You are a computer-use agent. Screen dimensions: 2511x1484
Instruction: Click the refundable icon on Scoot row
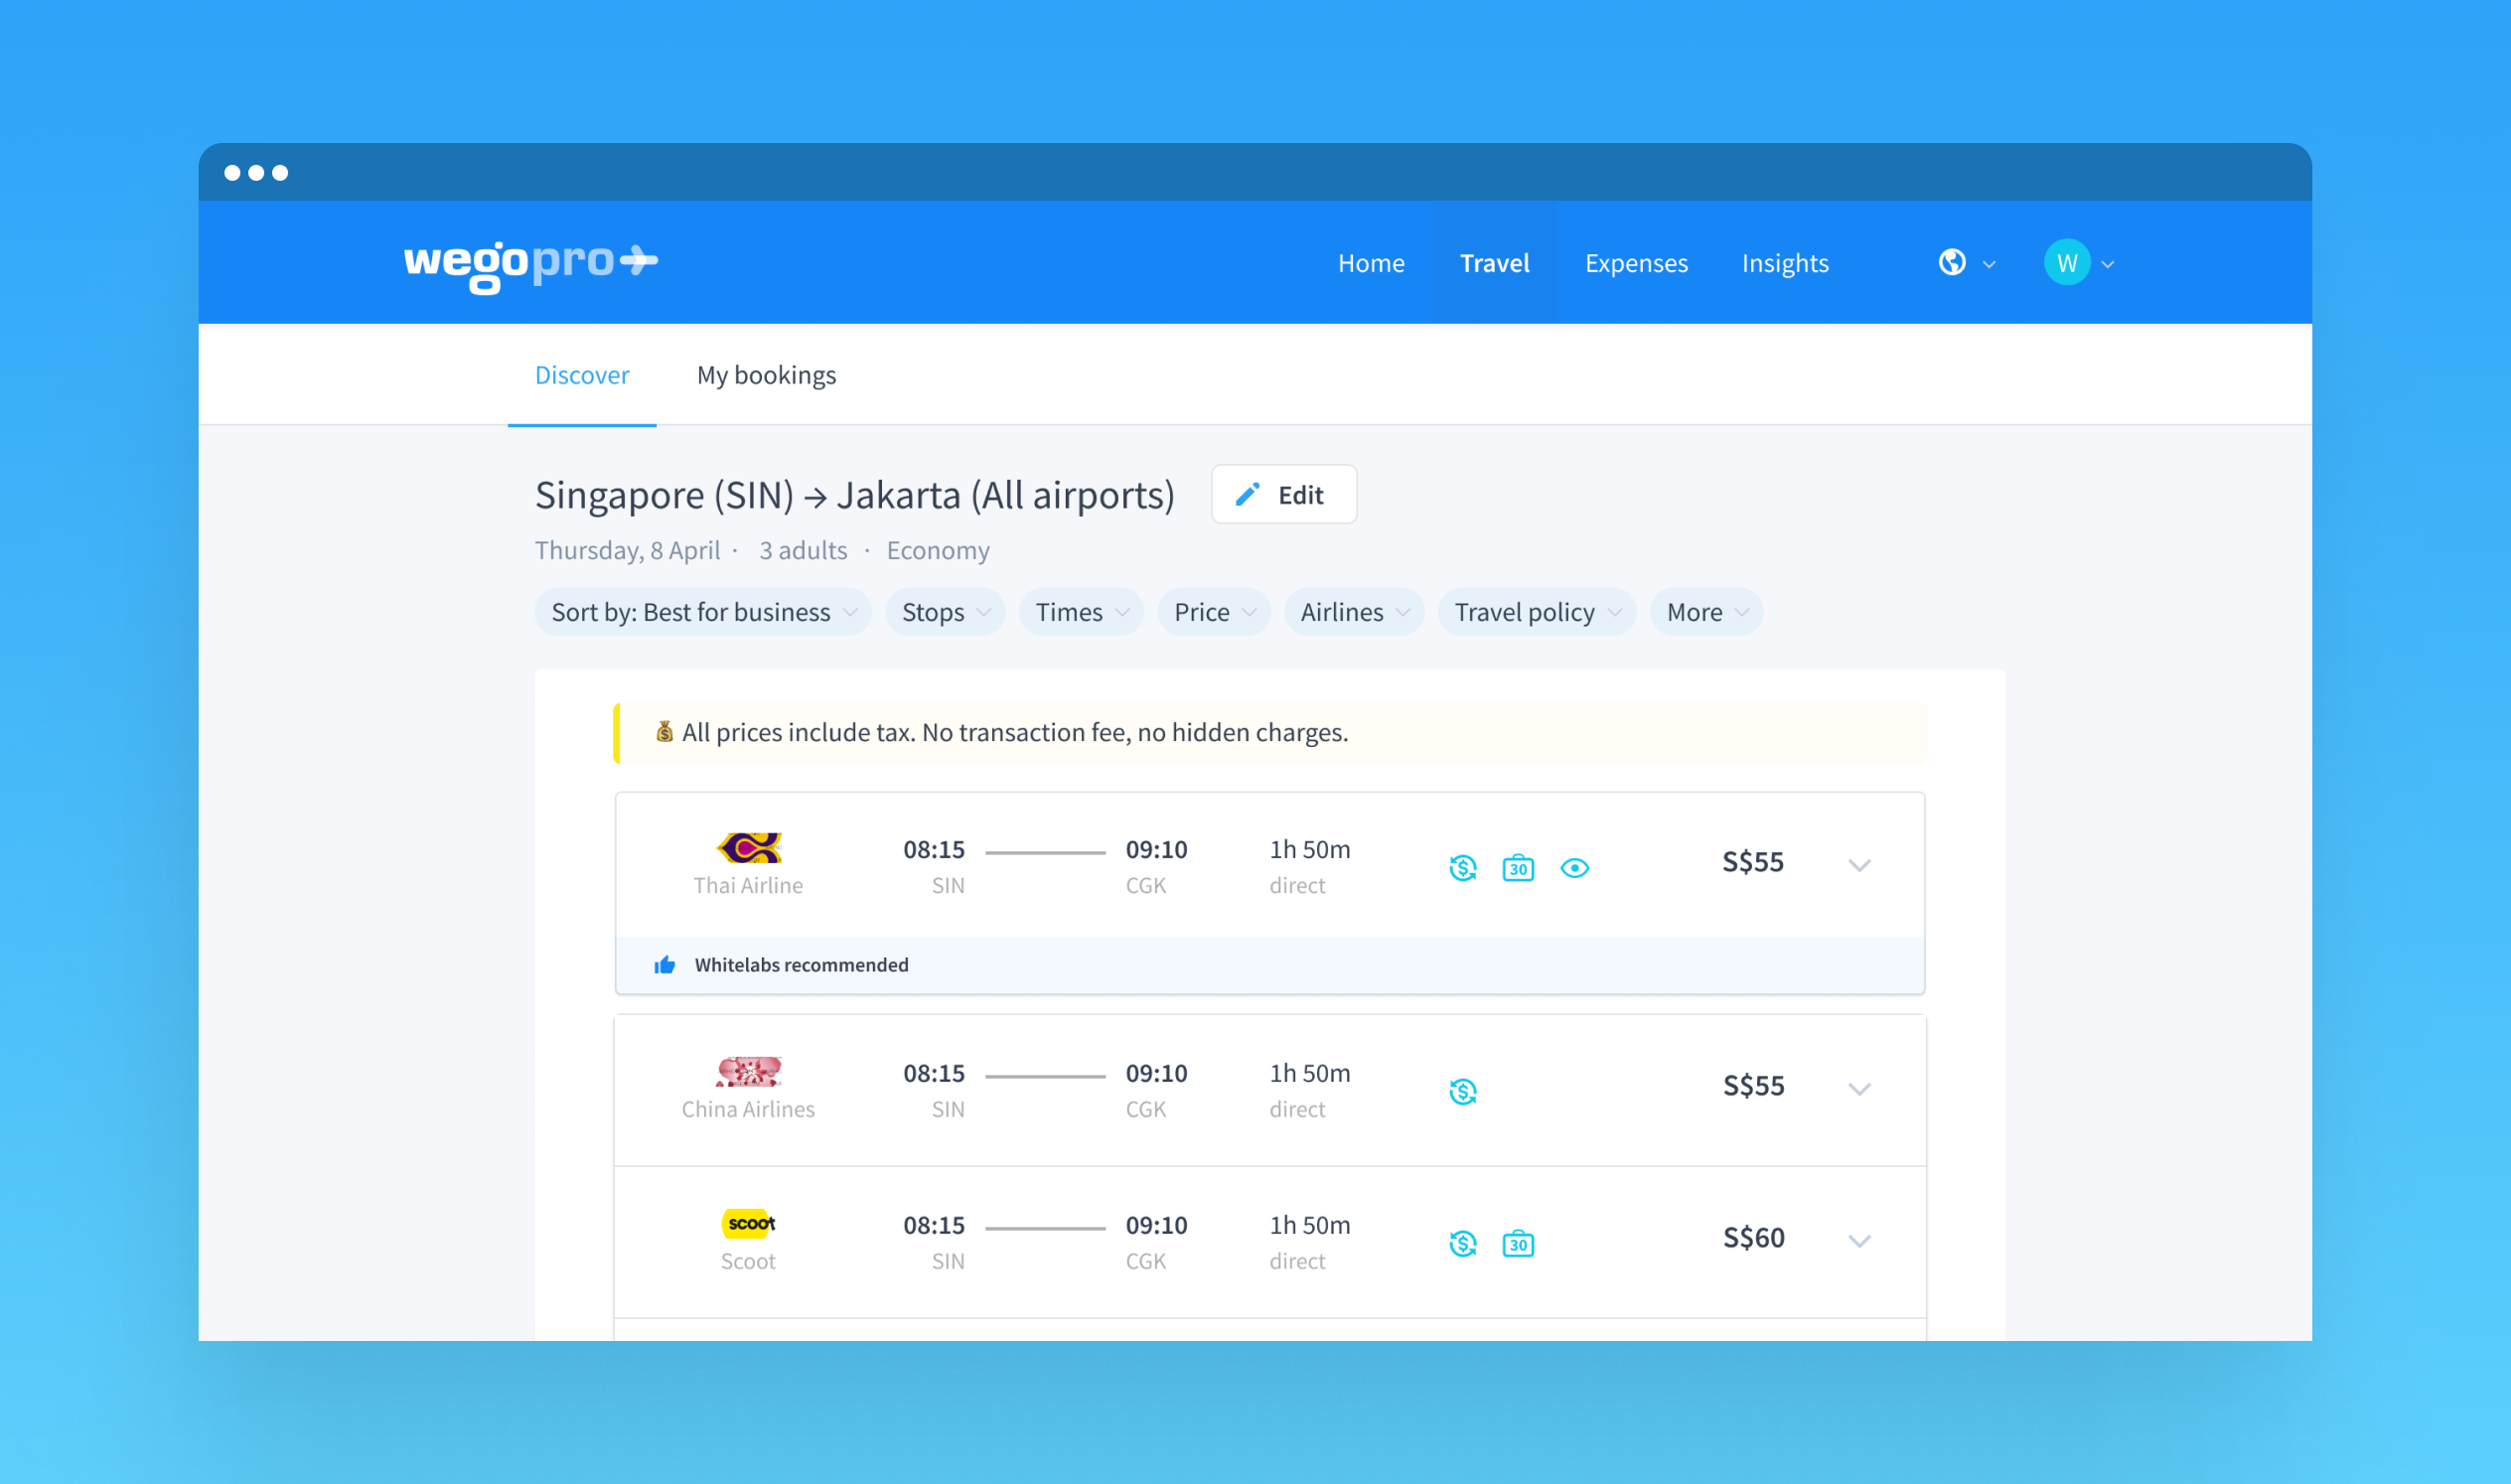coord(1462,1243)
